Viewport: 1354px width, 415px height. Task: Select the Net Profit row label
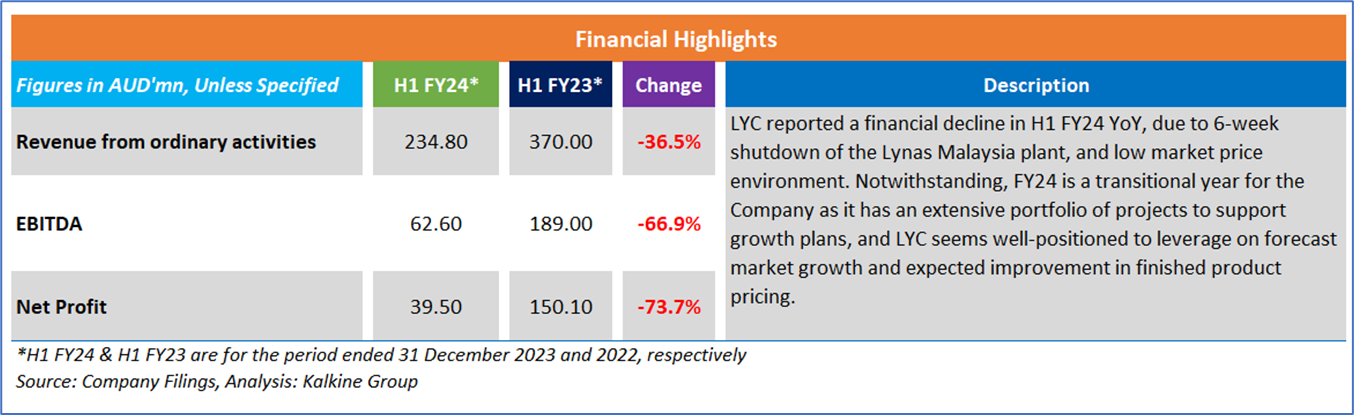tap(62, 307)
